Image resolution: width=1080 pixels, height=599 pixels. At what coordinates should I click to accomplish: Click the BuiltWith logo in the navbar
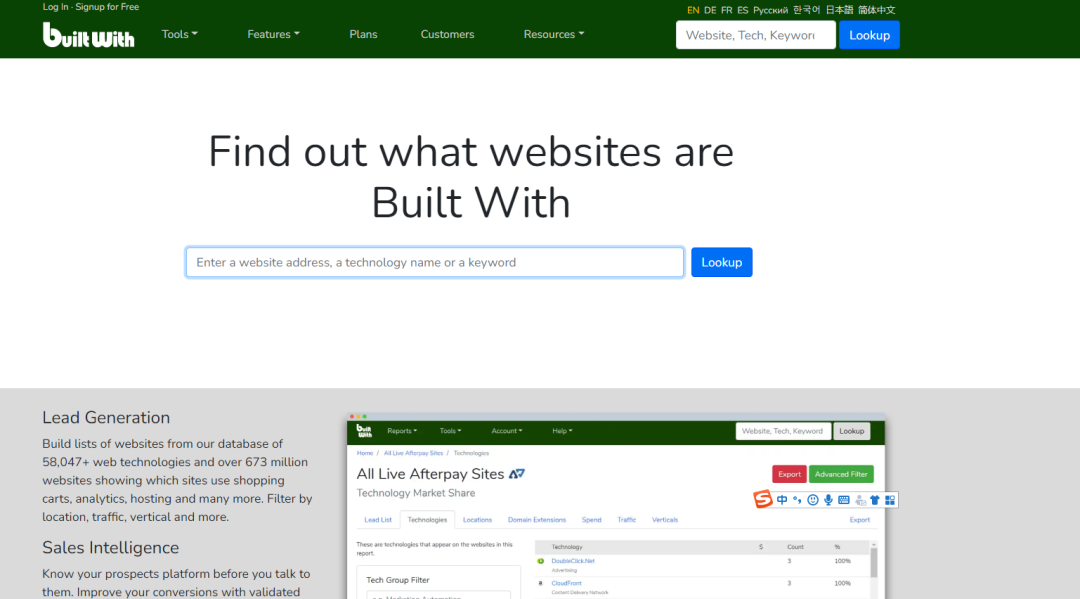point(88,34)
